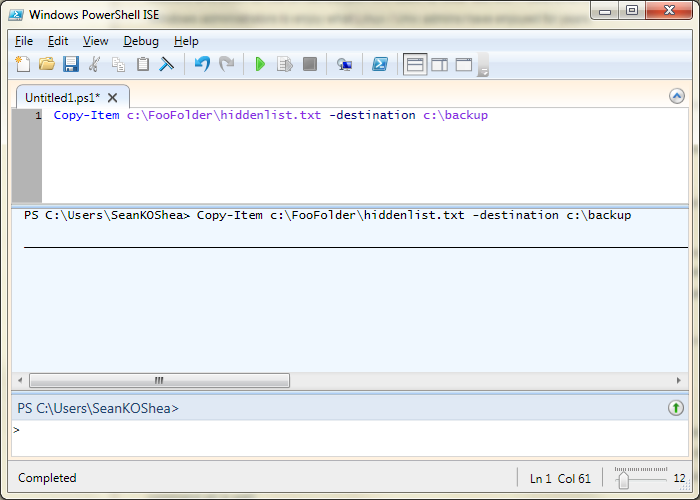
Task: Run selection icon in toolbar
Action: click(284, 64)
